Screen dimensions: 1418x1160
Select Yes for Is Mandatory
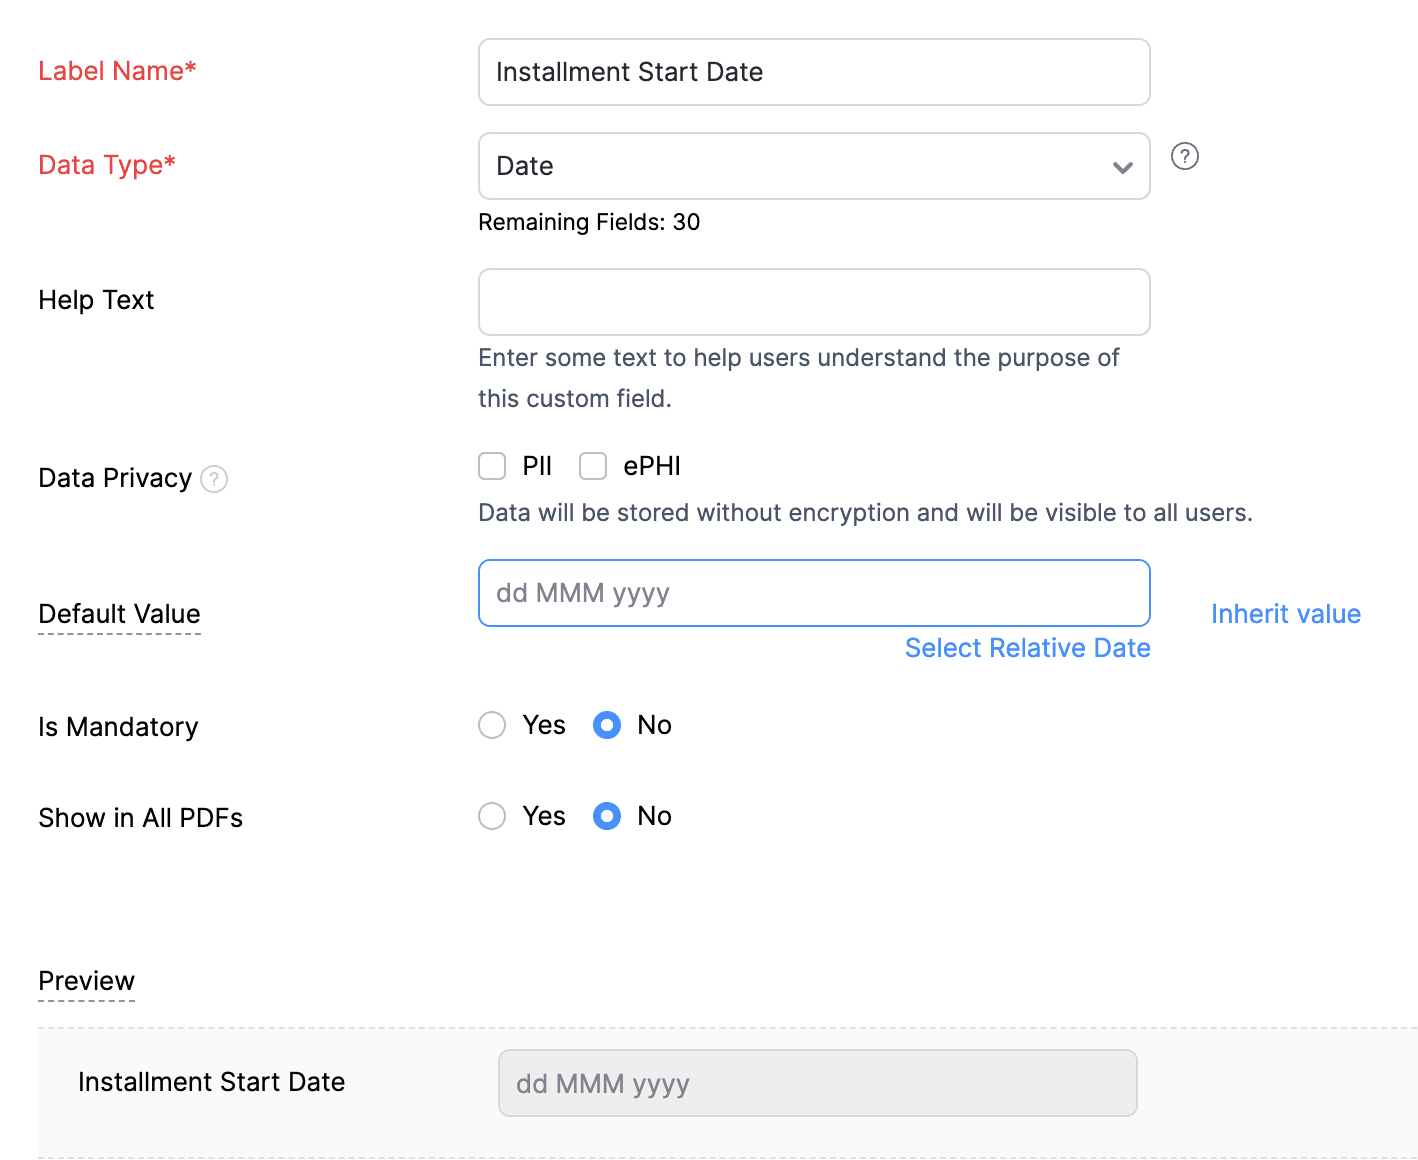(492, 725)
